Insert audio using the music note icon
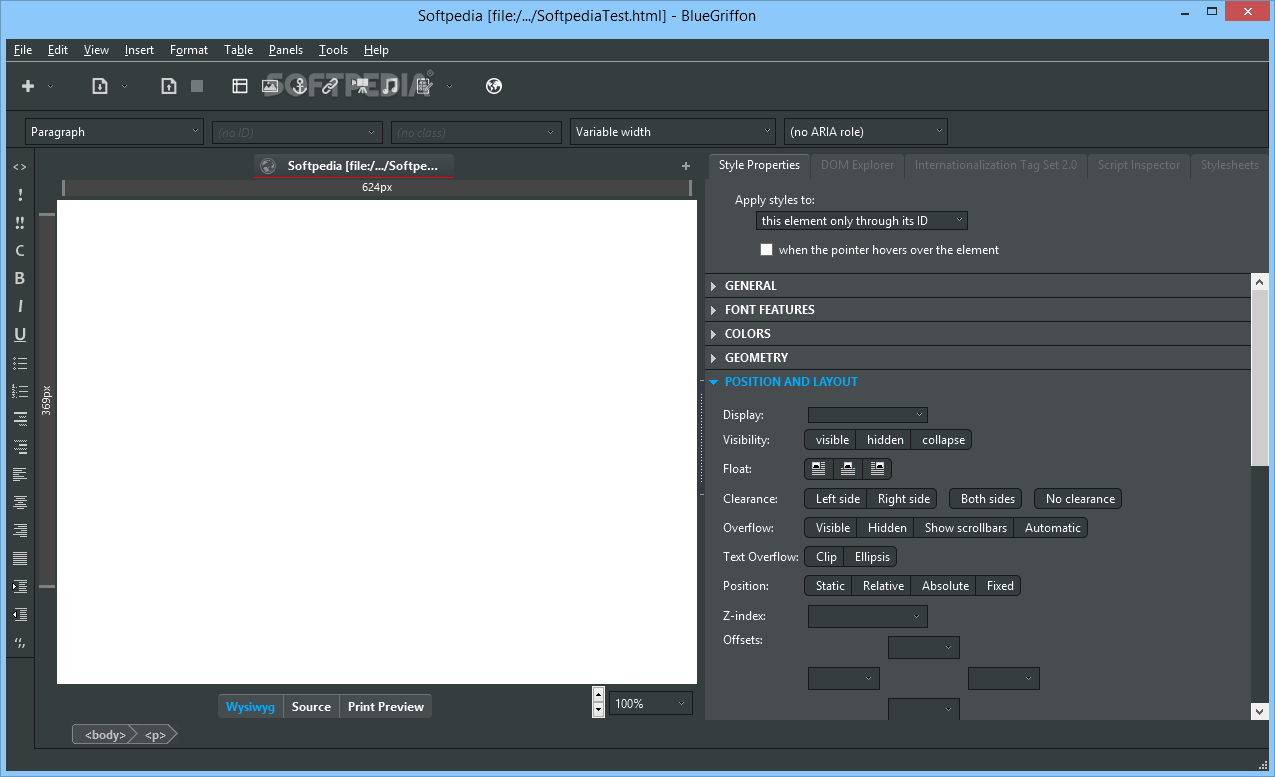The image size is (1275, 777). click(390, 86)
